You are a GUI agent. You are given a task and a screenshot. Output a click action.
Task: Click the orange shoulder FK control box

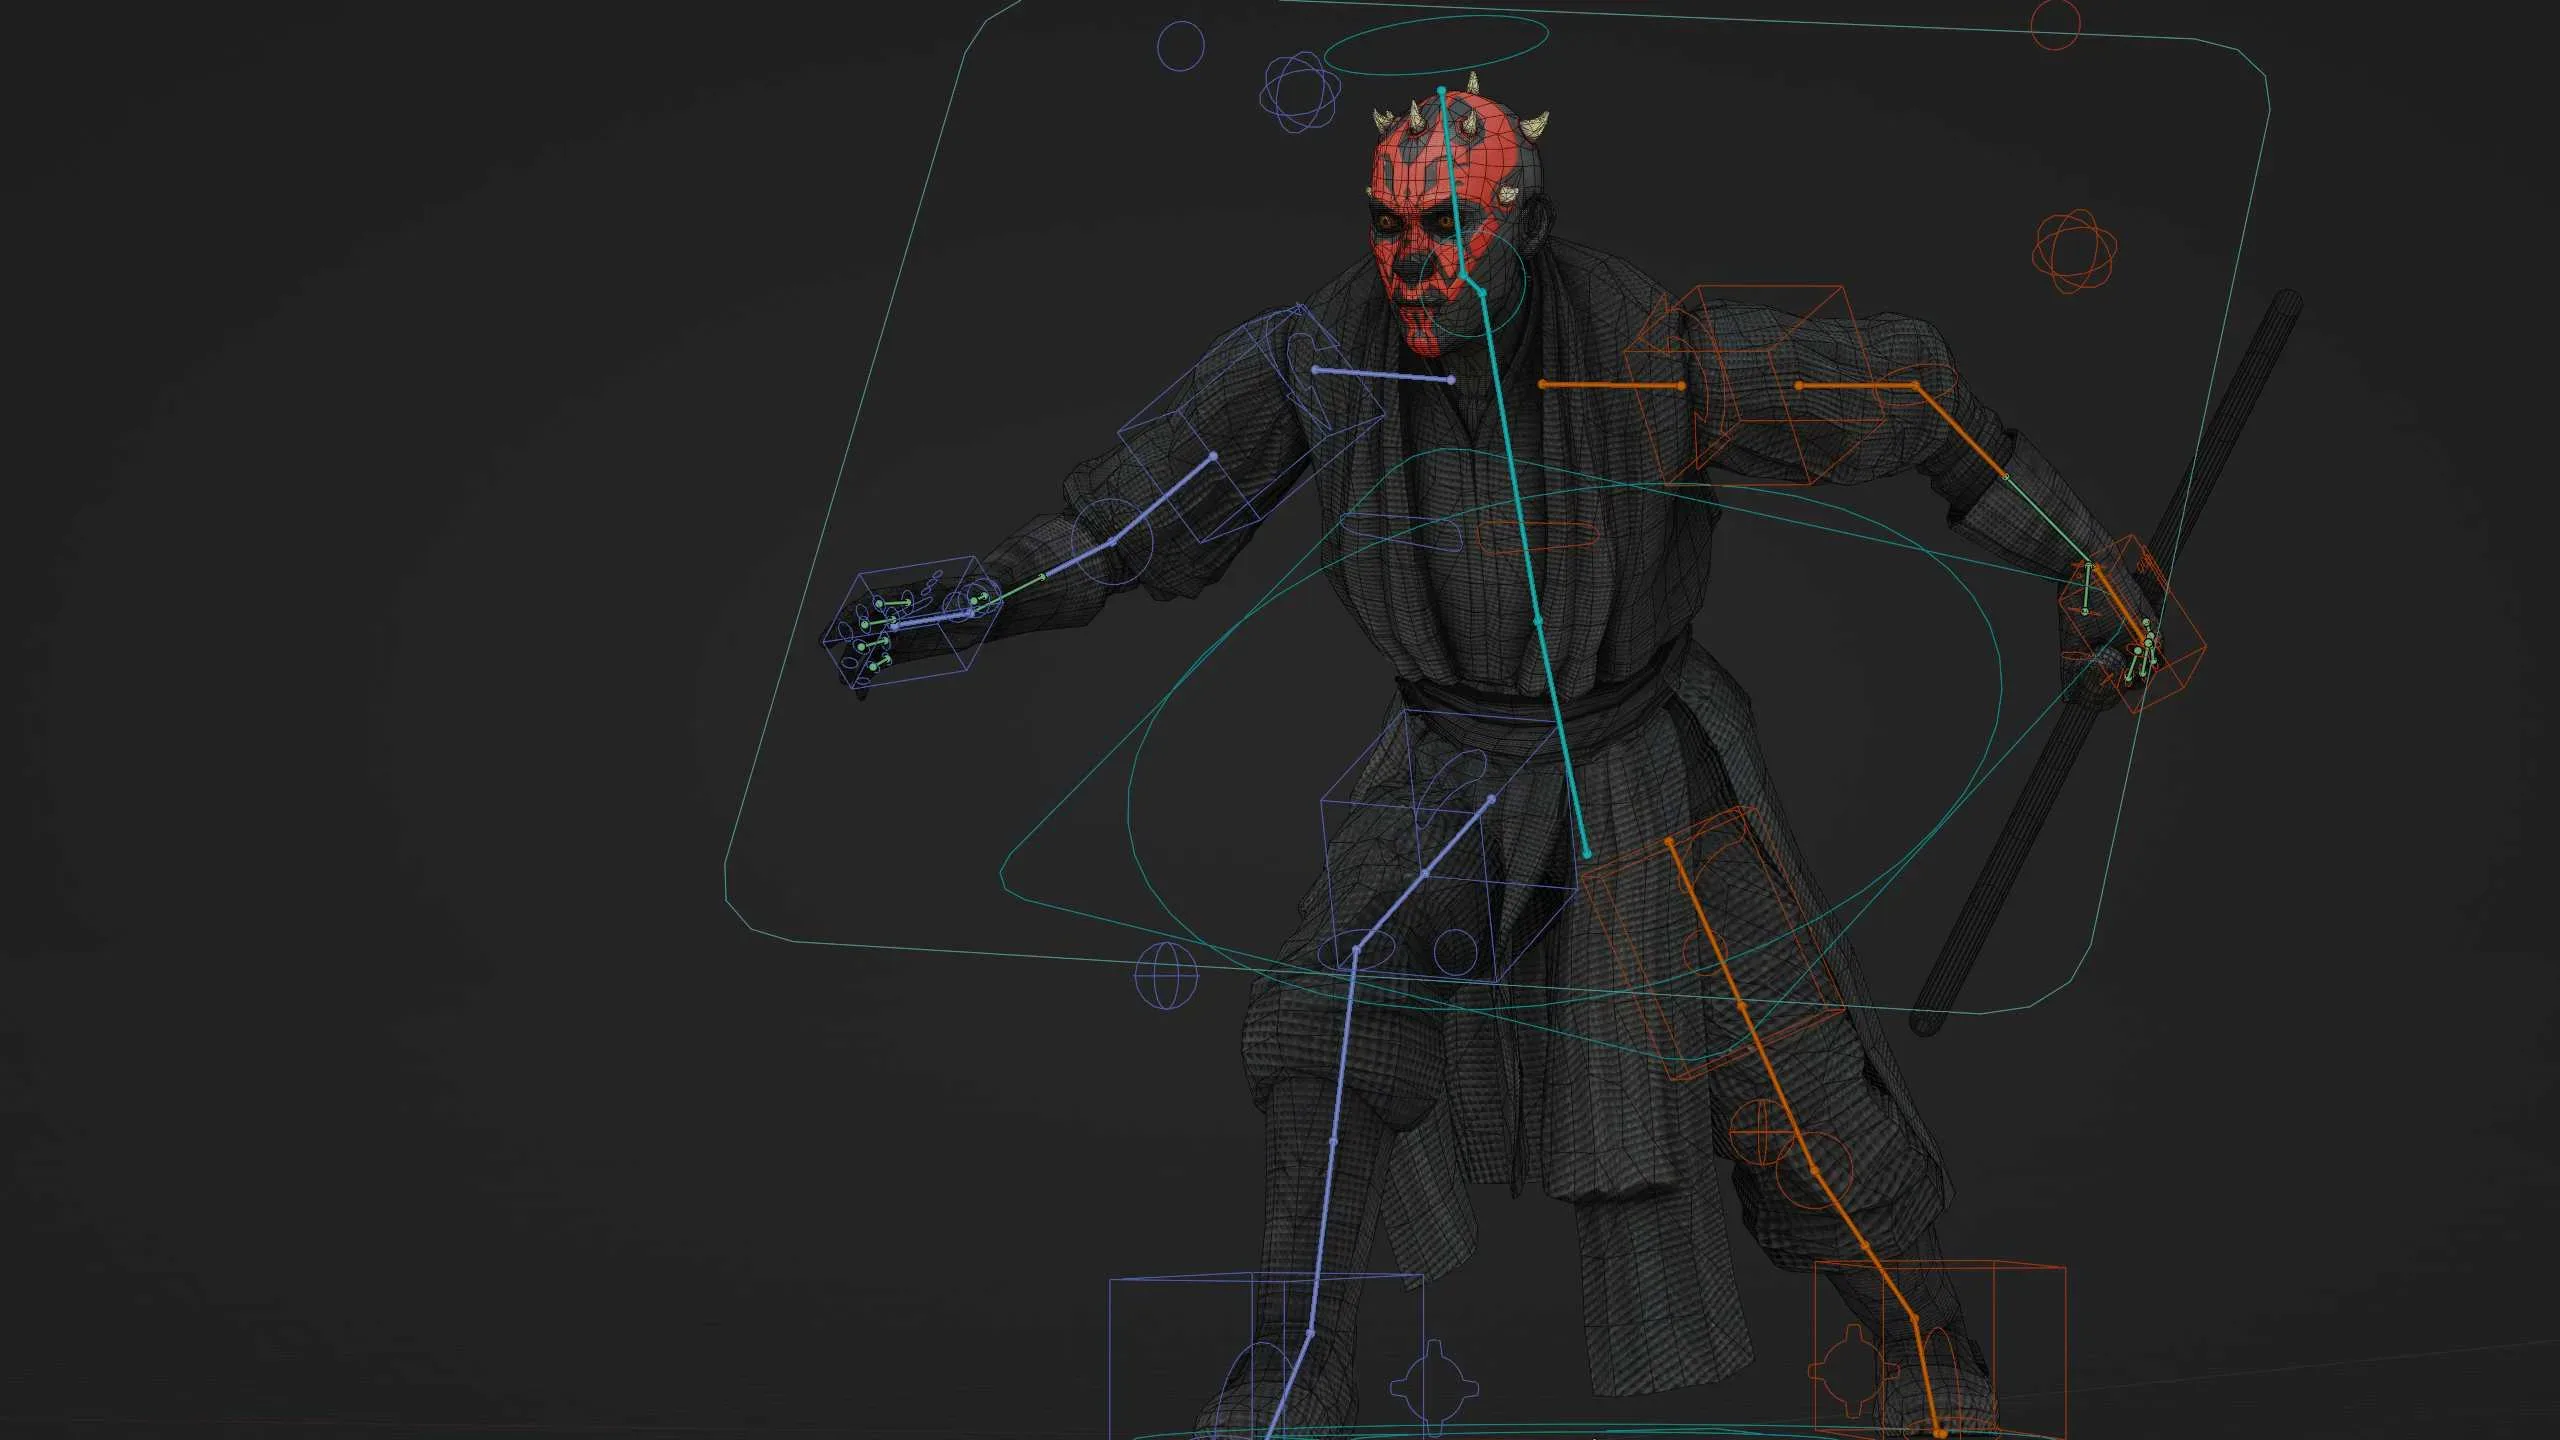point(1750,380)
